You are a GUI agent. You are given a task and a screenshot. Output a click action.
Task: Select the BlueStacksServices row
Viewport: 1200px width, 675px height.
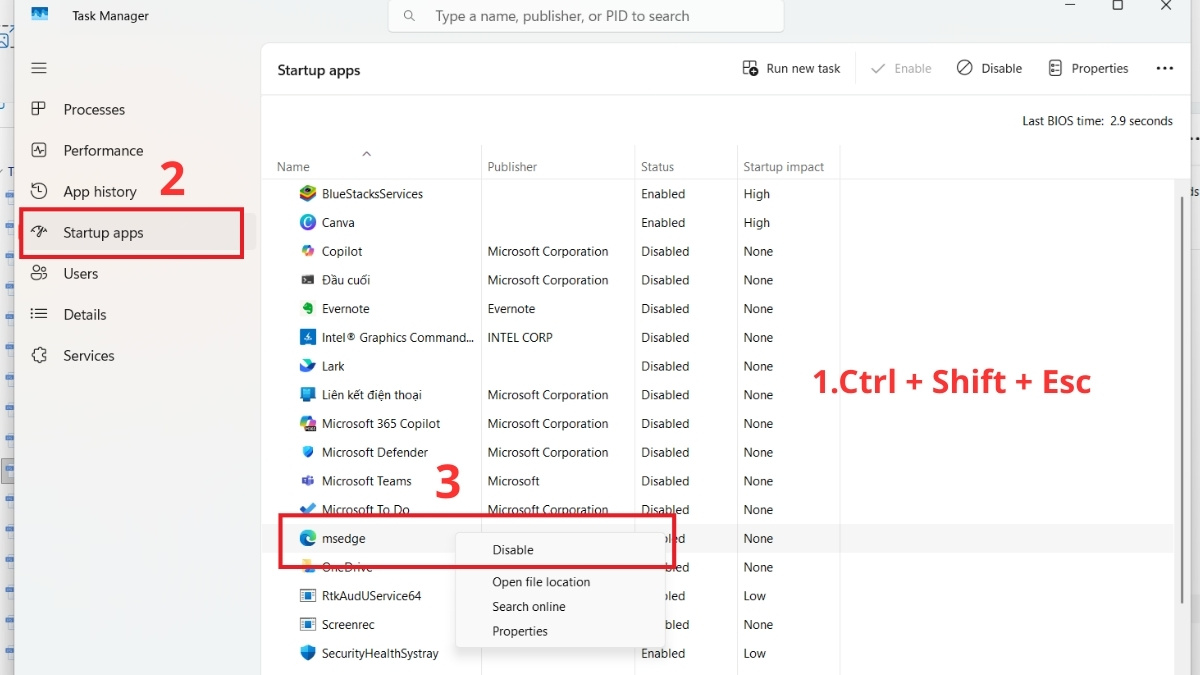tap(372, 193)
